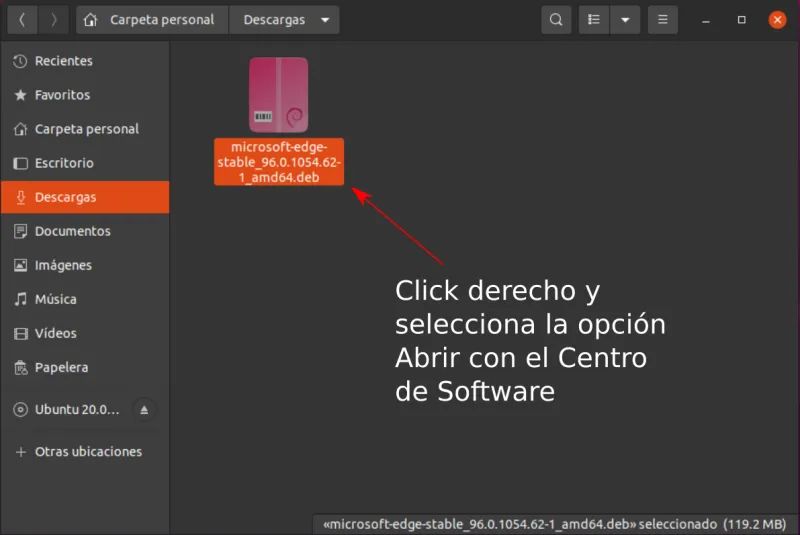Switch to list view icon

[594, 20]
